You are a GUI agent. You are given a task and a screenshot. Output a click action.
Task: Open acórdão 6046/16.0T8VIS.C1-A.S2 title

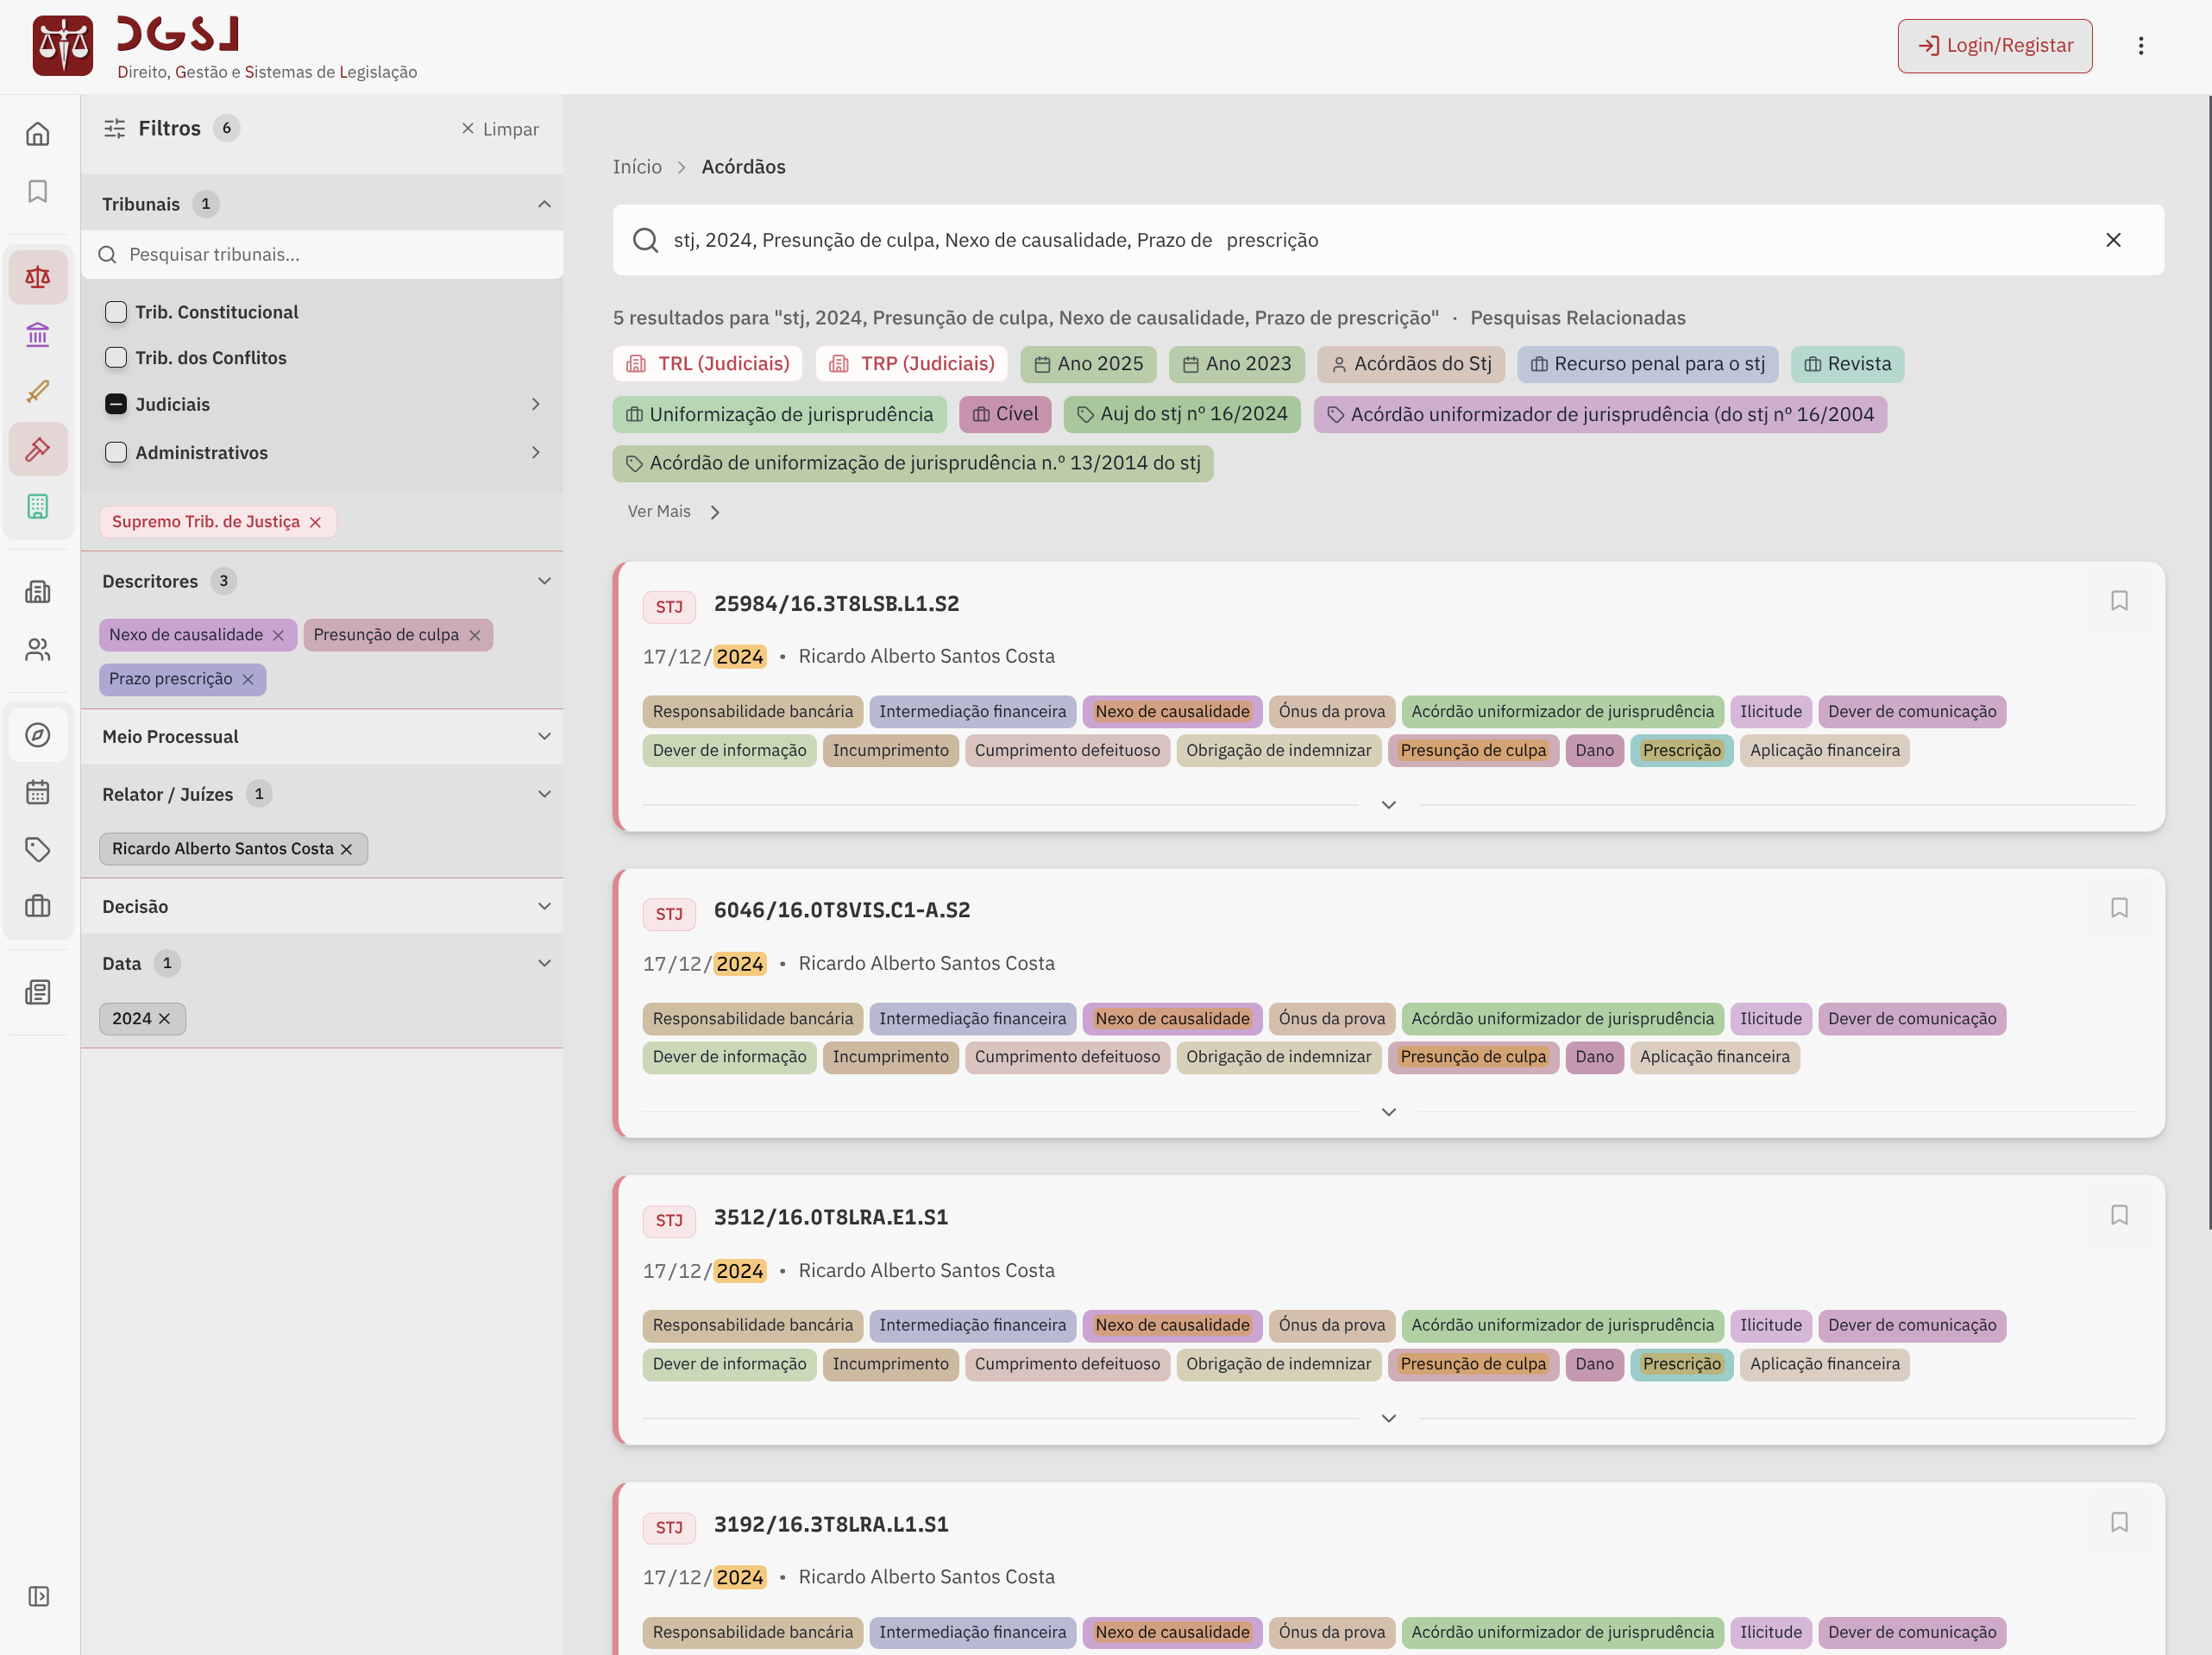tap(842, 910)
